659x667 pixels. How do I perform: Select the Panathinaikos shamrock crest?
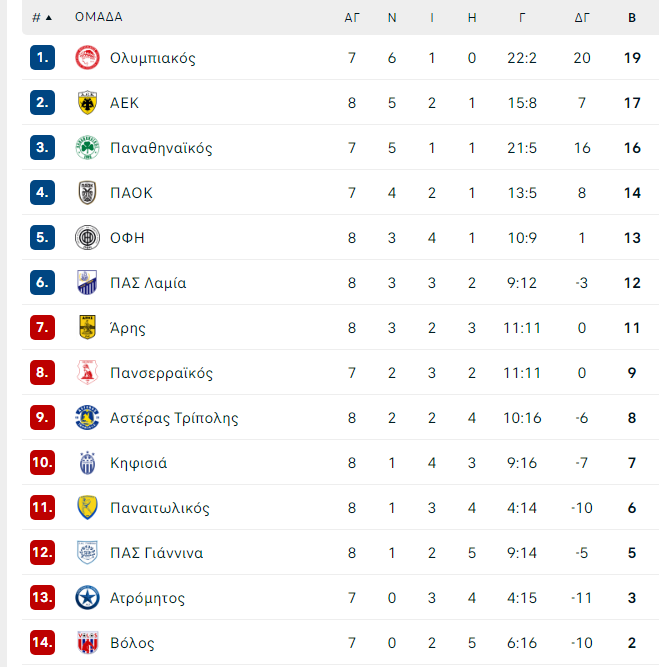(x=87, y=148)
